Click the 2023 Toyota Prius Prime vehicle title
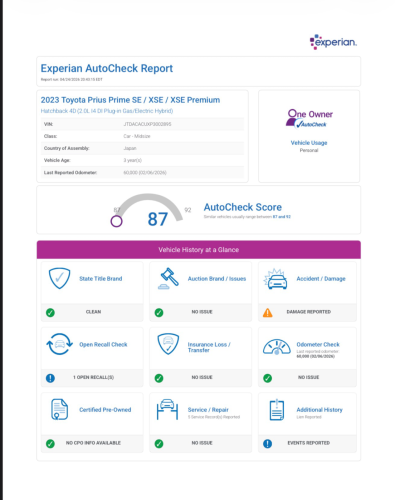 130,100
